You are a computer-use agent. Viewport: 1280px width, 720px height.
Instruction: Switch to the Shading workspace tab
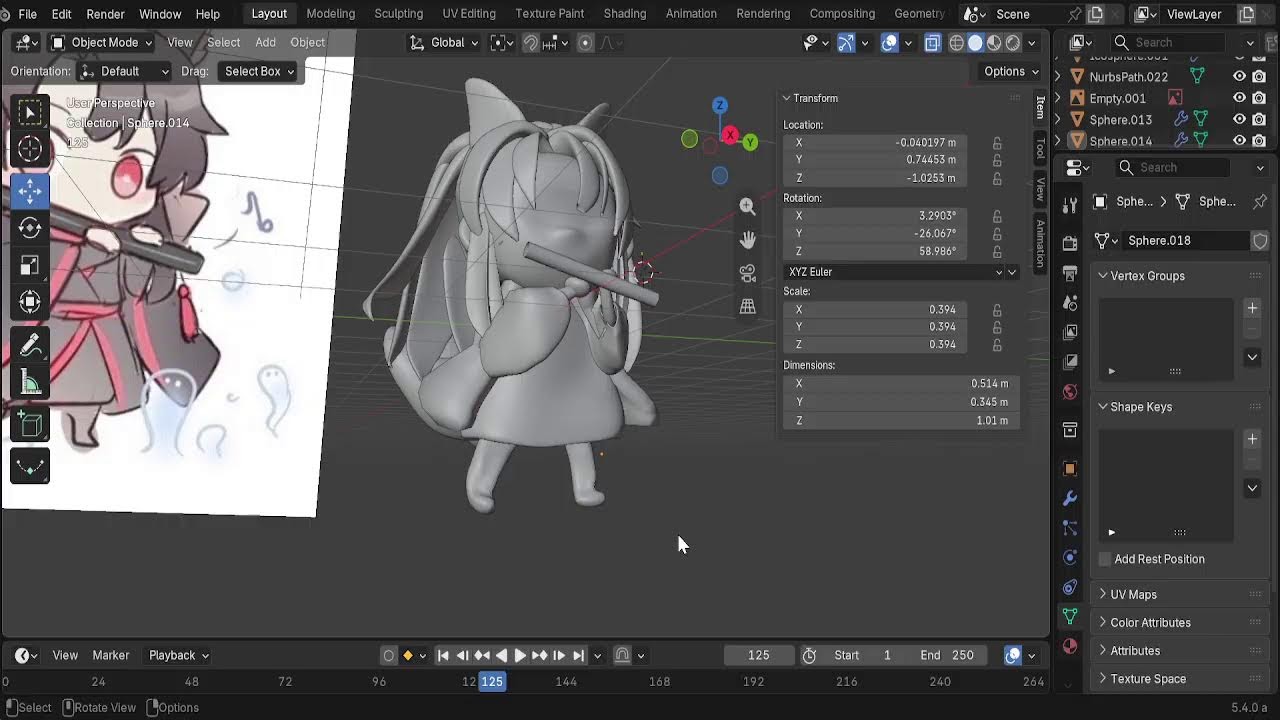tap(624, 14)
